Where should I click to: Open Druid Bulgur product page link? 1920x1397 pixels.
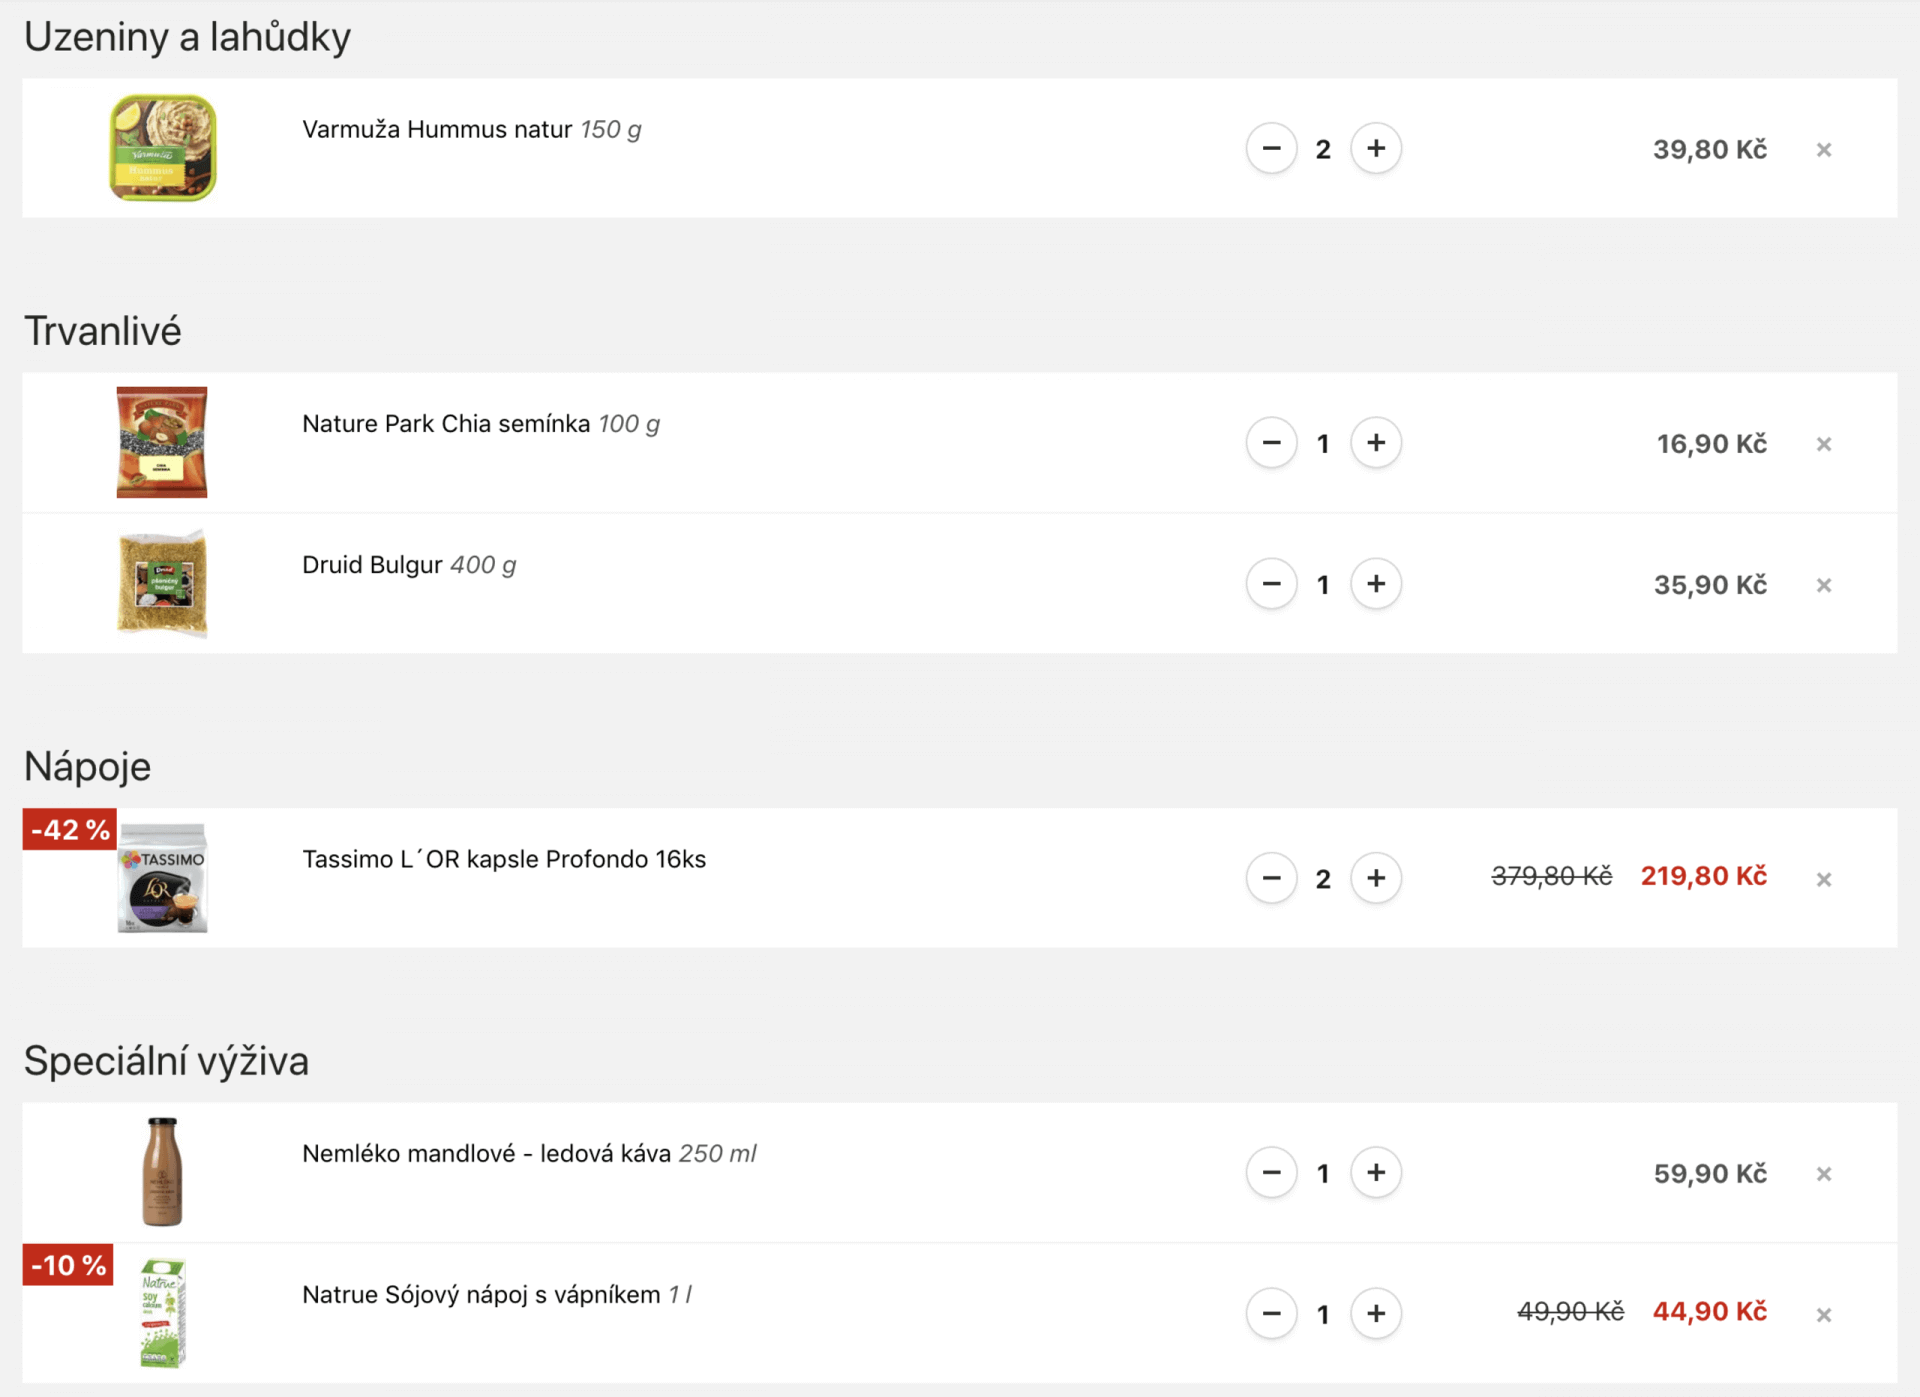[372, 565]
